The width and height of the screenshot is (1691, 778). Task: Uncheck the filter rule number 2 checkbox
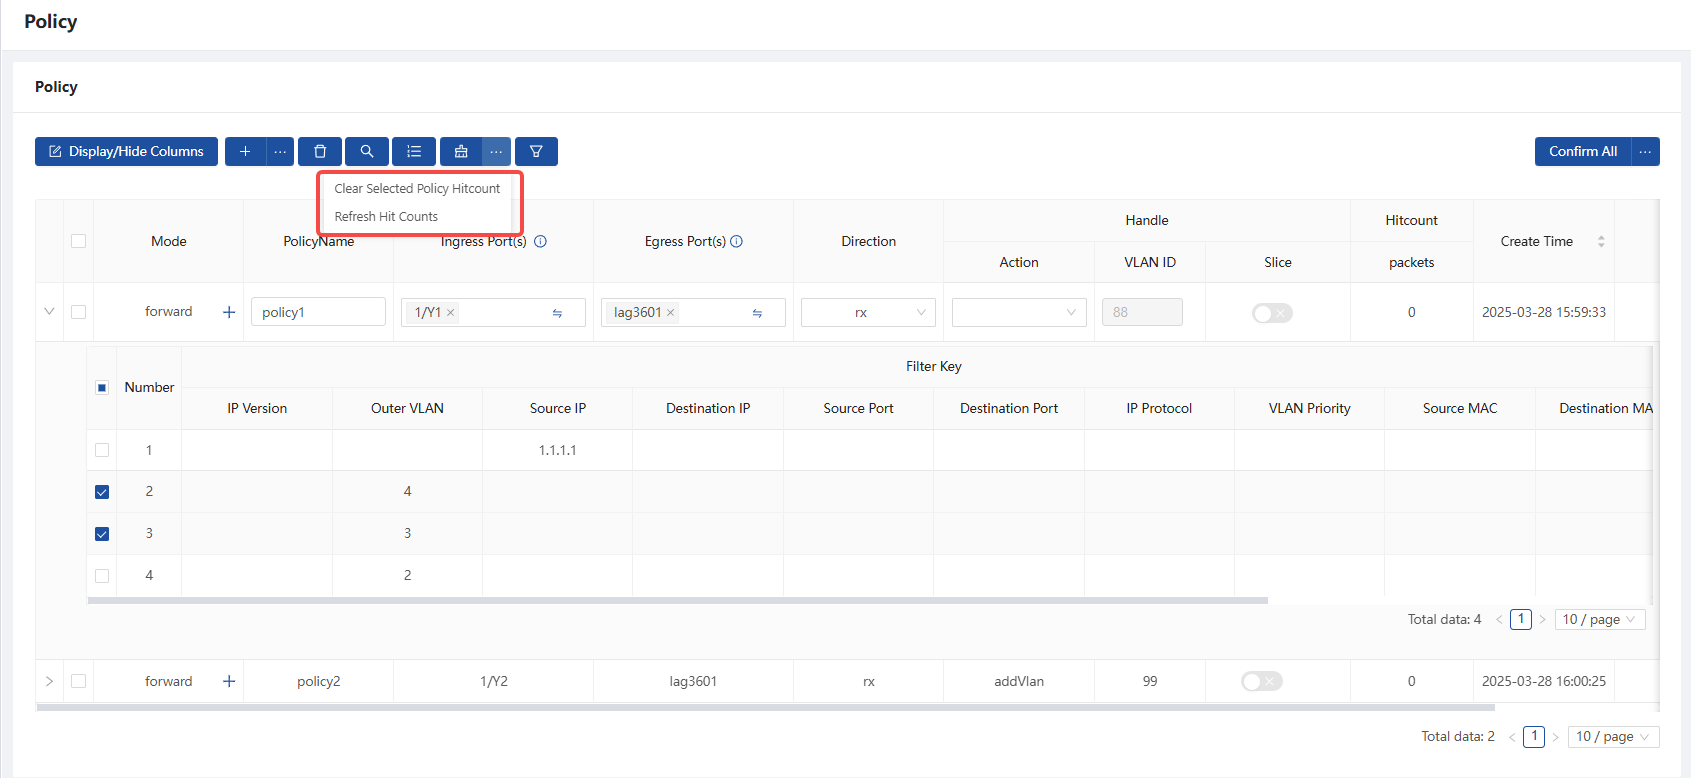(x=102, y=492)
